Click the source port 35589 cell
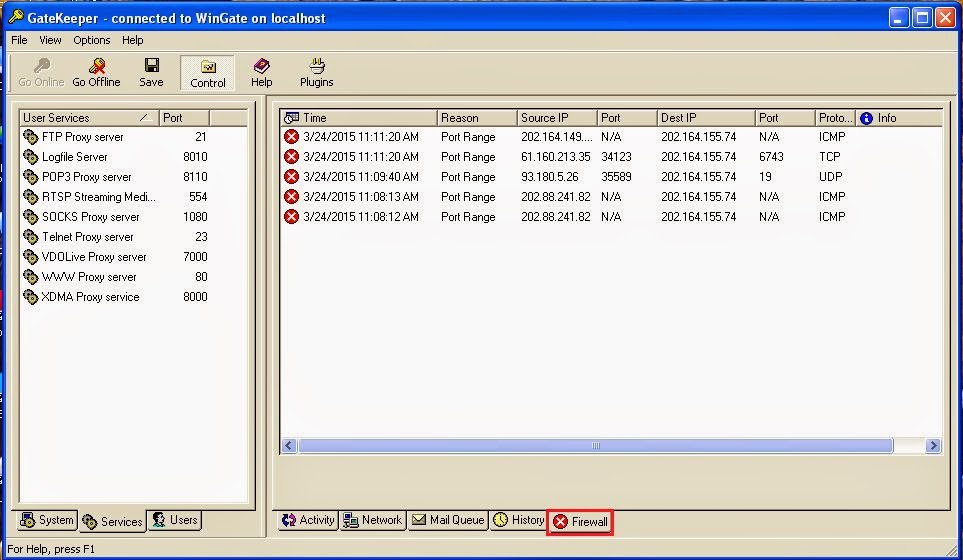963x560 pixels. click(x=616, y=177)
